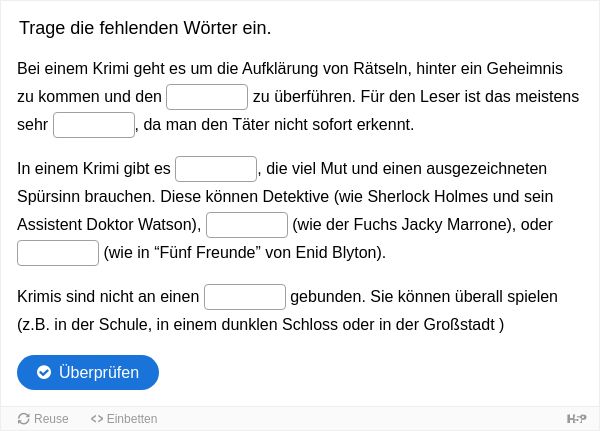
Task: Focus the blank before "(wie in Fünf Freunde"
Action: tap(58, 253)
